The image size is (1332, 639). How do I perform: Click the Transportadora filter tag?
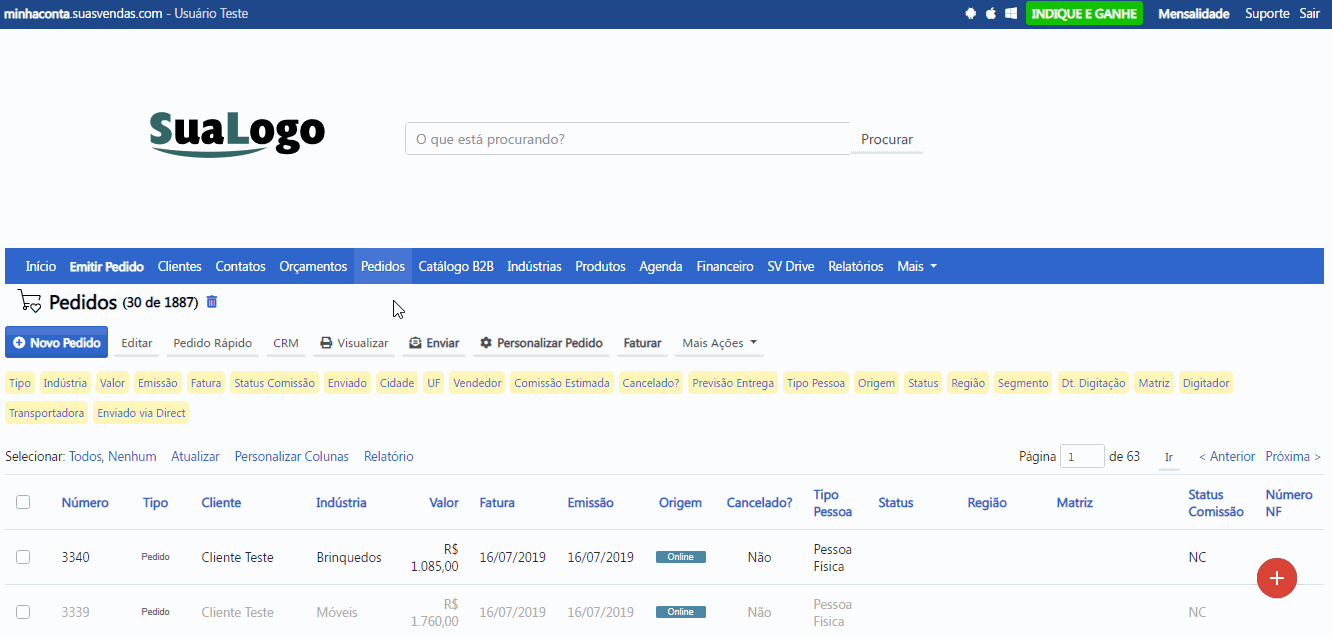[47, 413]
